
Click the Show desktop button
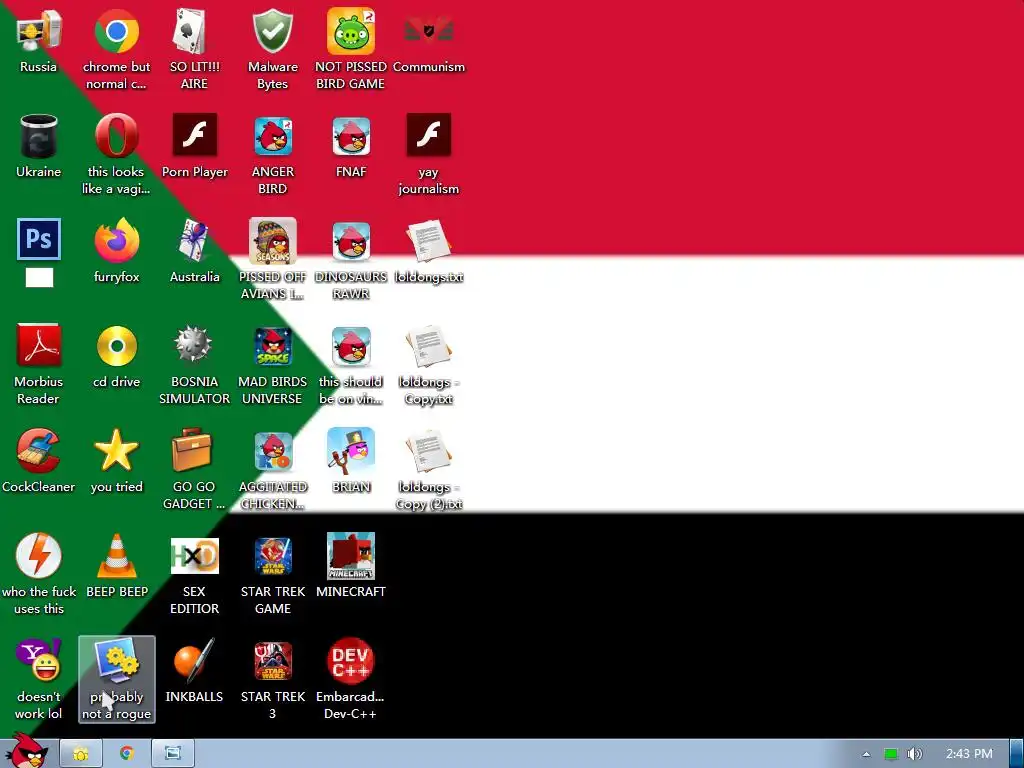(x=1017, y=754)
